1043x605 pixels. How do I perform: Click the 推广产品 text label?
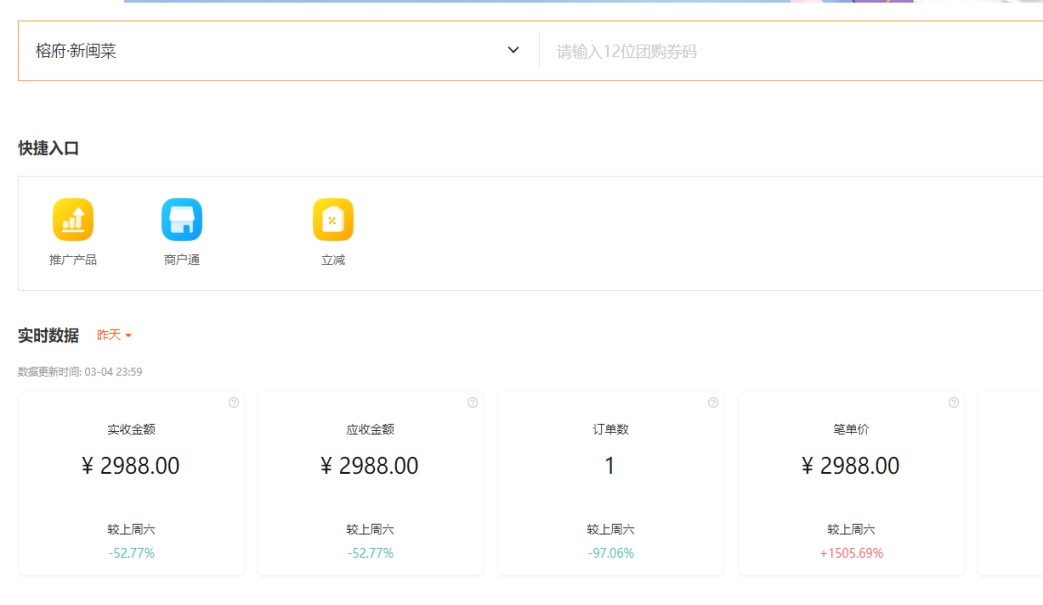[73, 260]
